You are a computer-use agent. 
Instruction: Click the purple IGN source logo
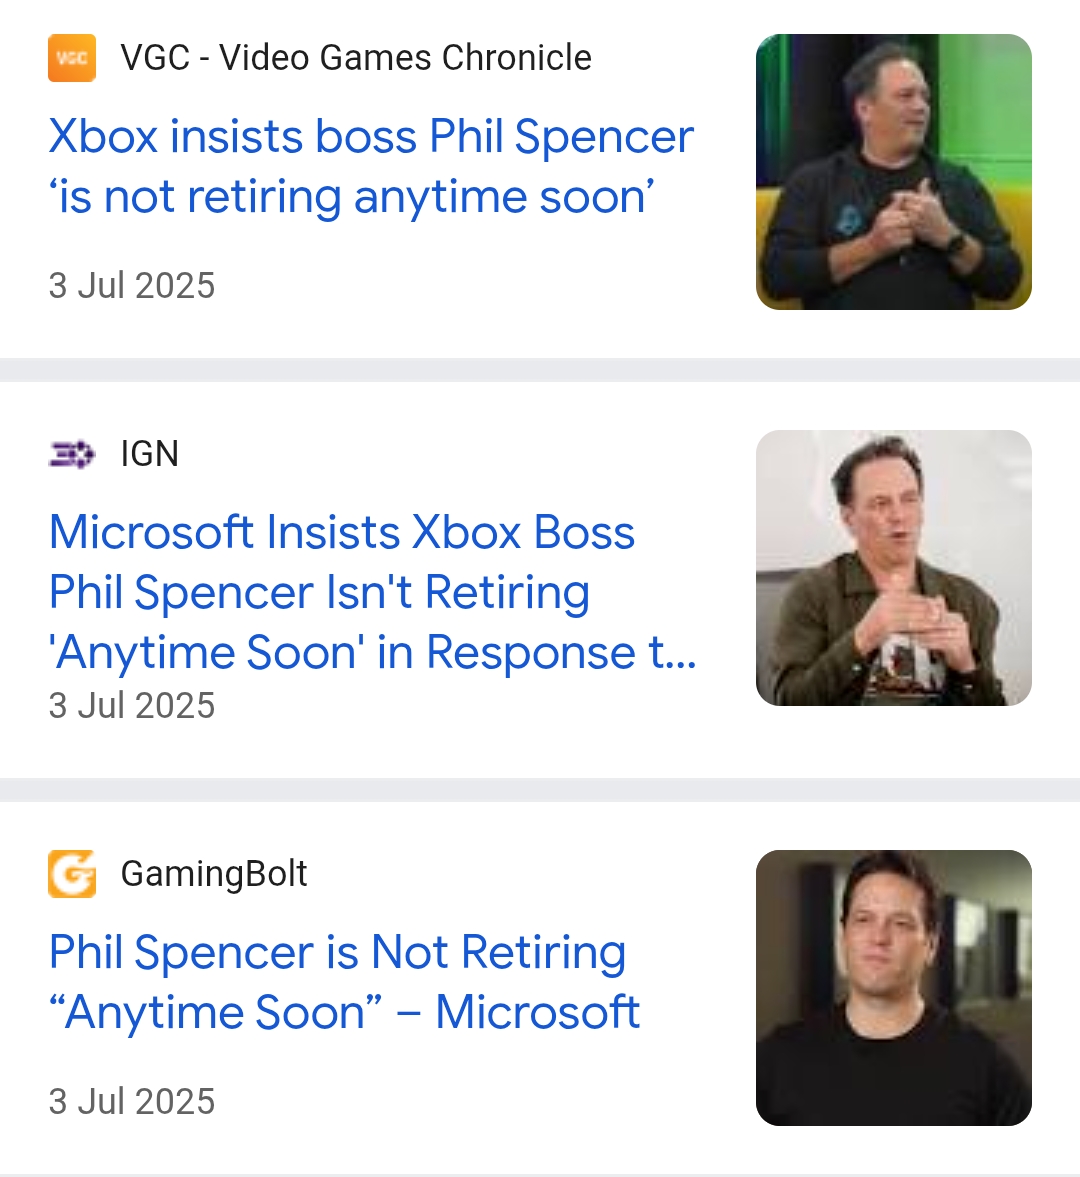click(72, 454)
